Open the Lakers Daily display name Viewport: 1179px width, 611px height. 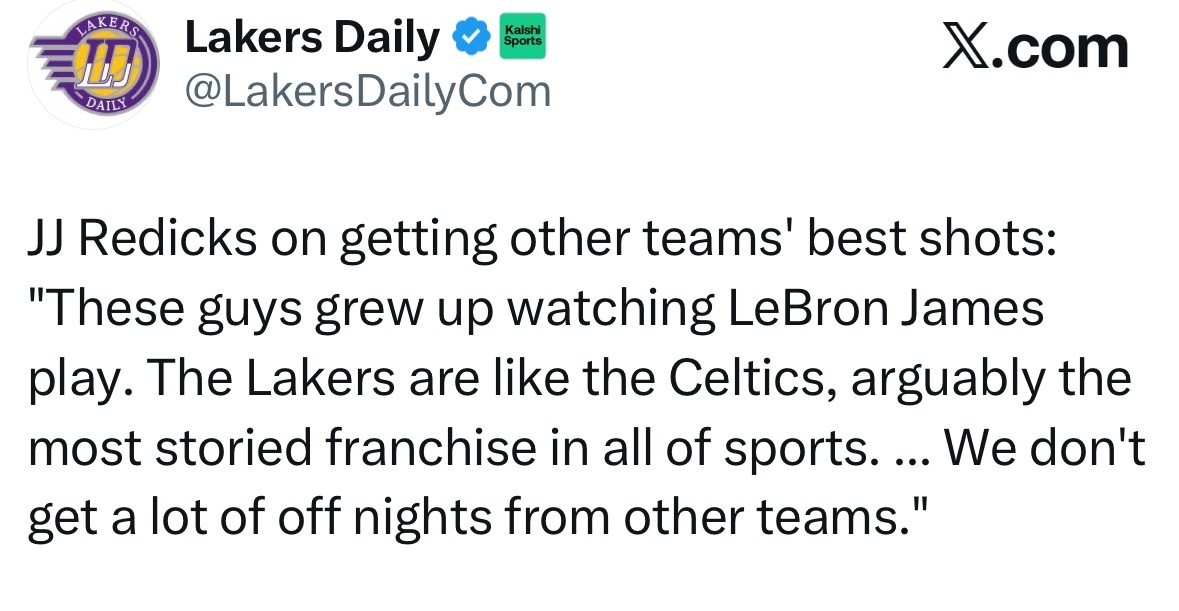pyautogui.click(x=312, y=39)
